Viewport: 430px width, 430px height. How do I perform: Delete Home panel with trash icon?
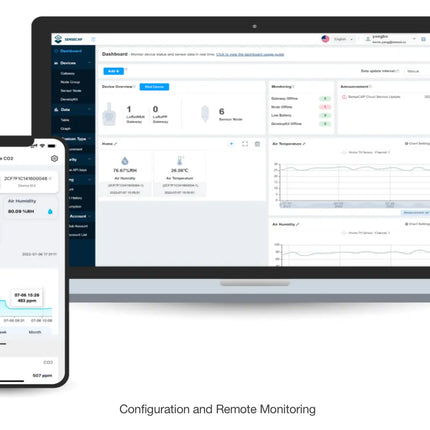(x=257, y=144)
